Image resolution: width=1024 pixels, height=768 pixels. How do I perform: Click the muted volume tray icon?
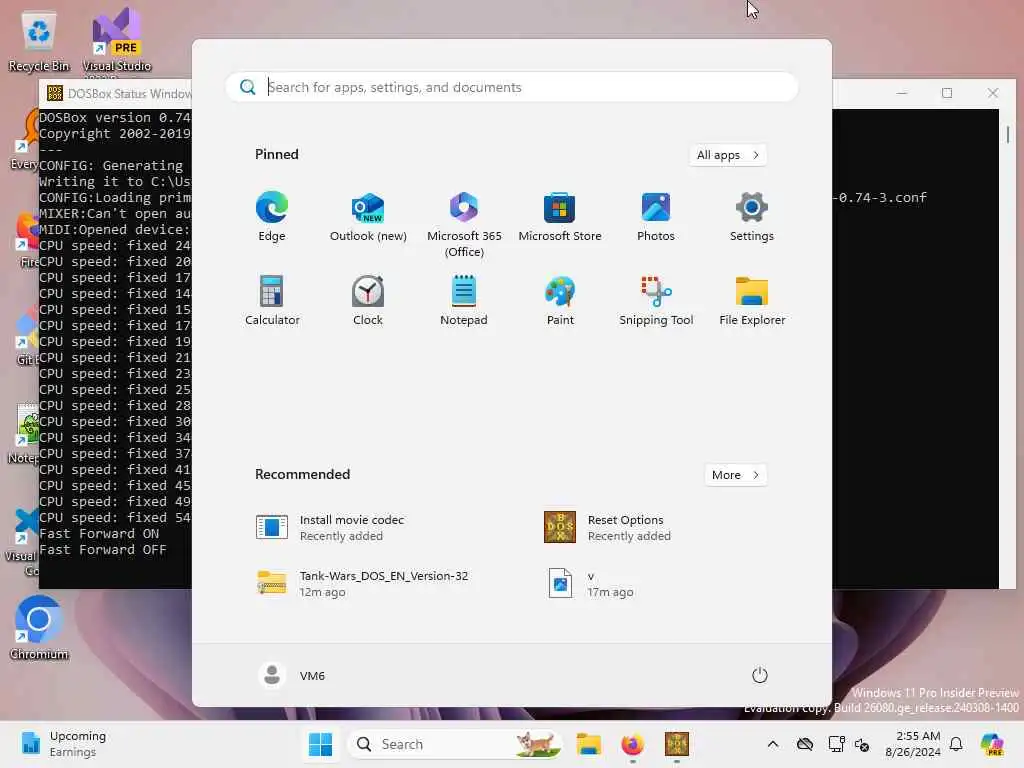[862, 744]
